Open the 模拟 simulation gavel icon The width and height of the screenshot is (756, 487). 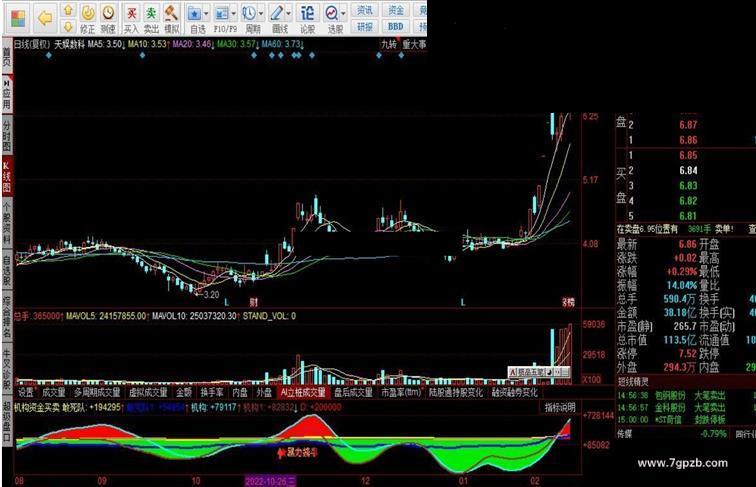pyautogui.click(x=172, y=20)
